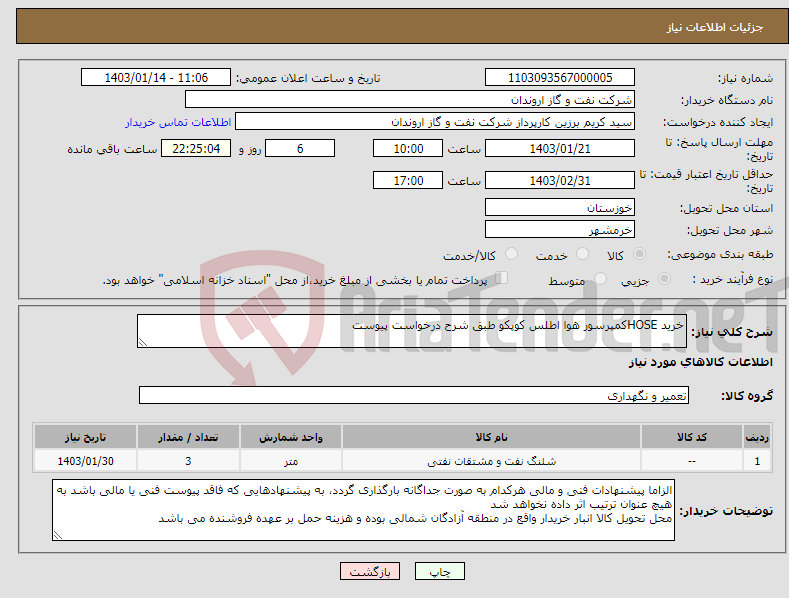Click the deadline time field 10:00

pos(408,148)
